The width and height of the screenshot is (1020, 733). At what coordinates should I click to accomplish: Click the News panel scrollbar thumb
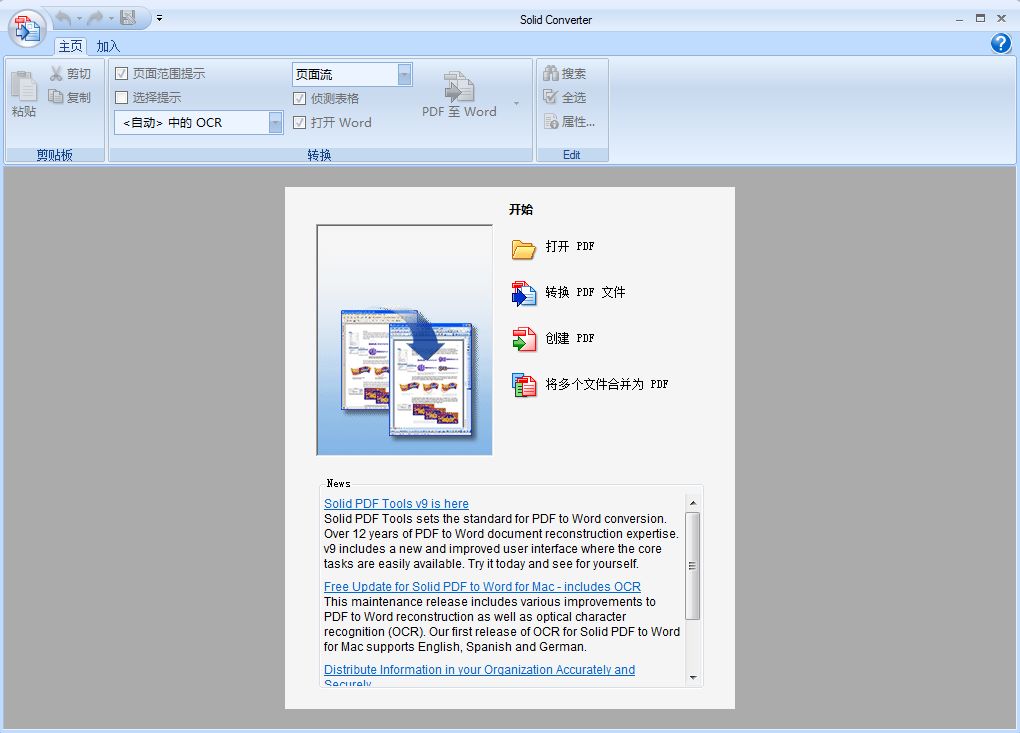(x=693, y=566)
